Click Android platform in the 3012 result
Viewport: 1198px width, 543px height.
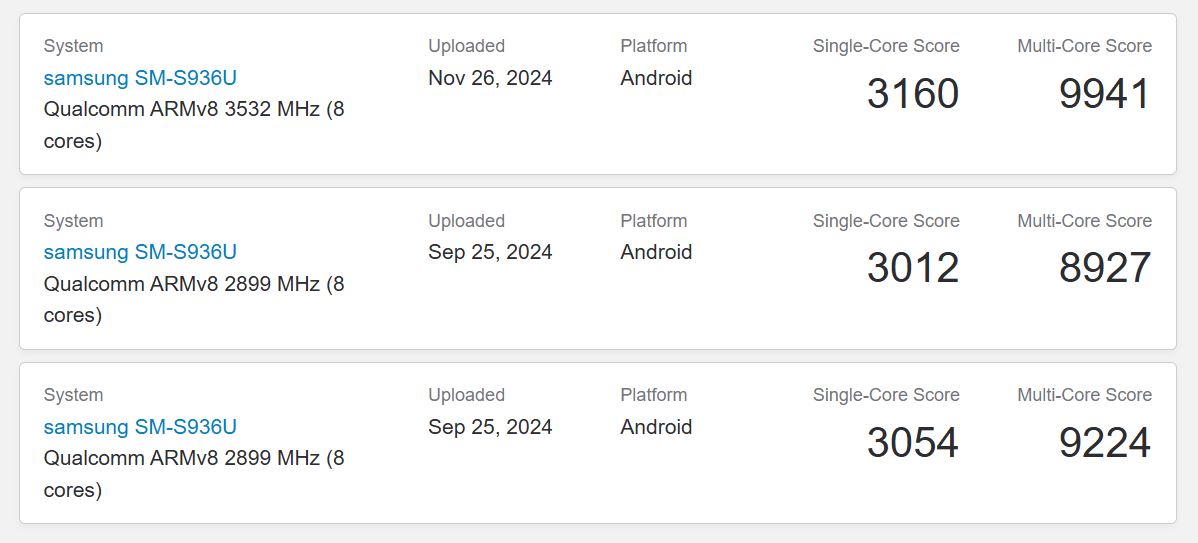click(x=656, y=252)
